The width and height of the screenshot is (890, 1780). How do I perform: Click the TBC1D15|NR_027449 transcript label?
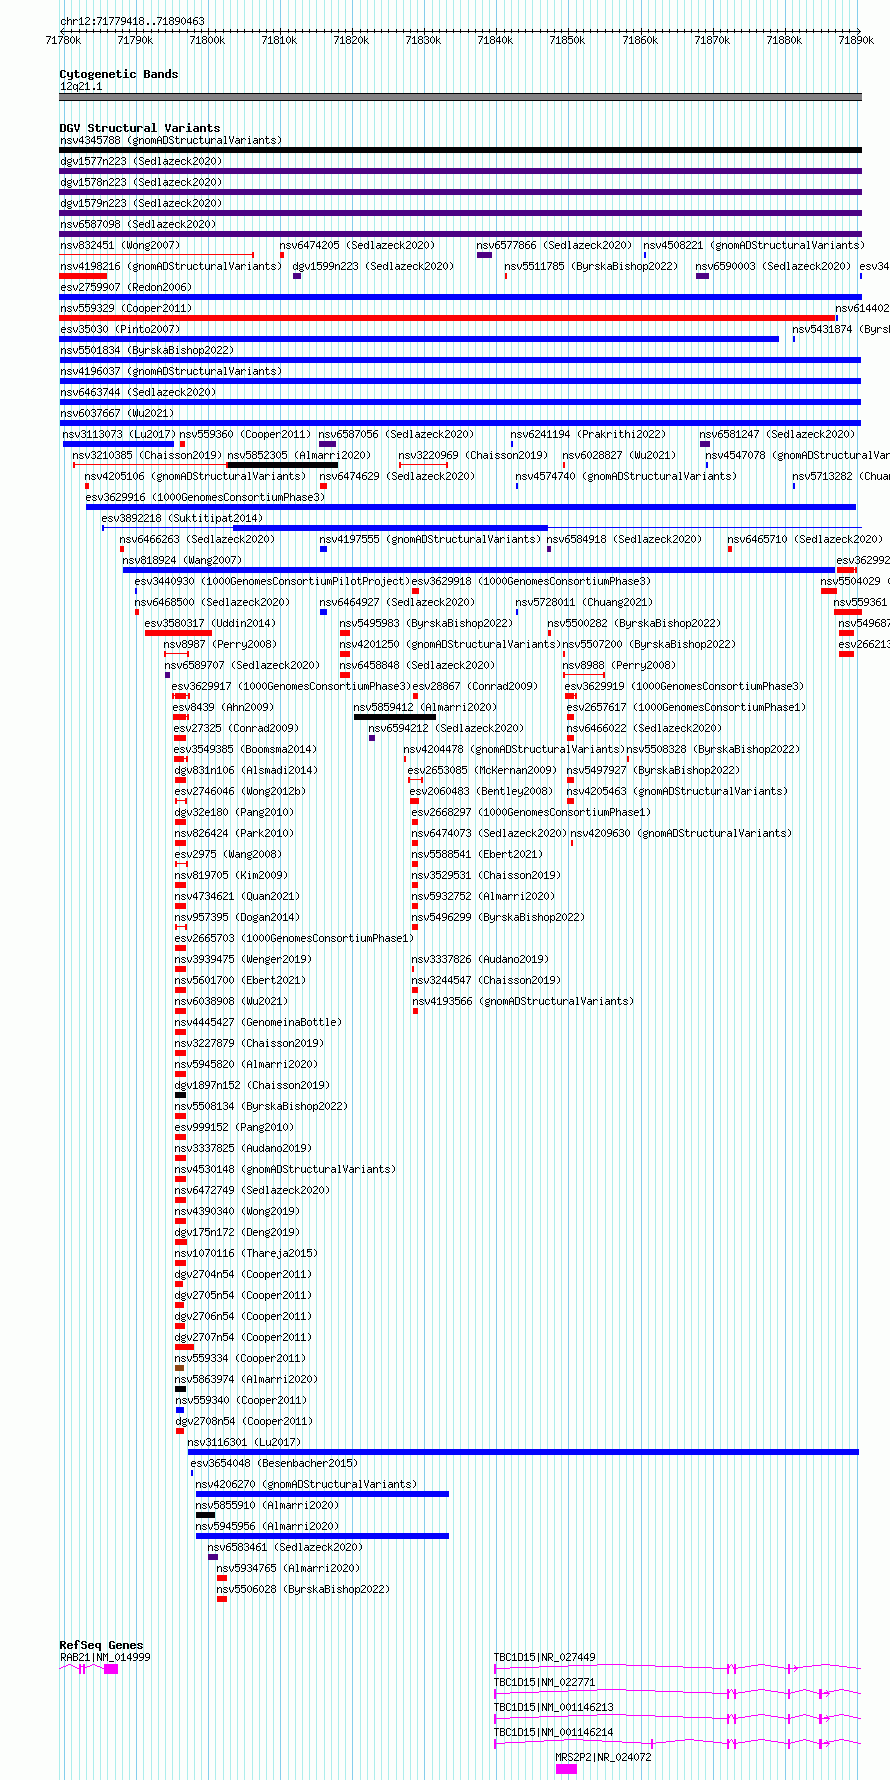point(544,1657)
